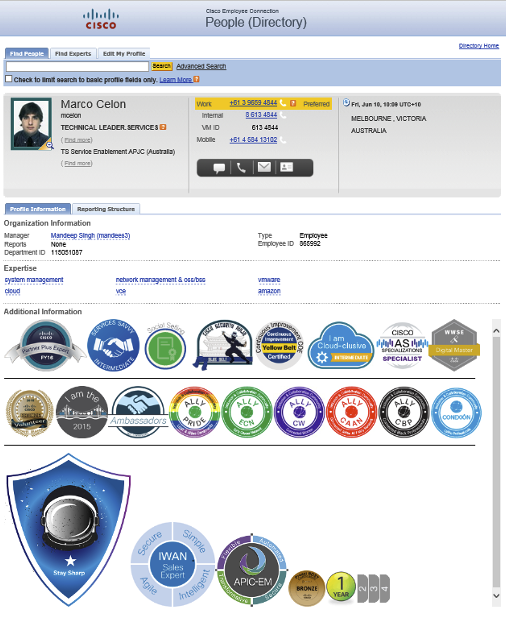Click Find more under the job title

pyautogui.click(x=77, y=140)
